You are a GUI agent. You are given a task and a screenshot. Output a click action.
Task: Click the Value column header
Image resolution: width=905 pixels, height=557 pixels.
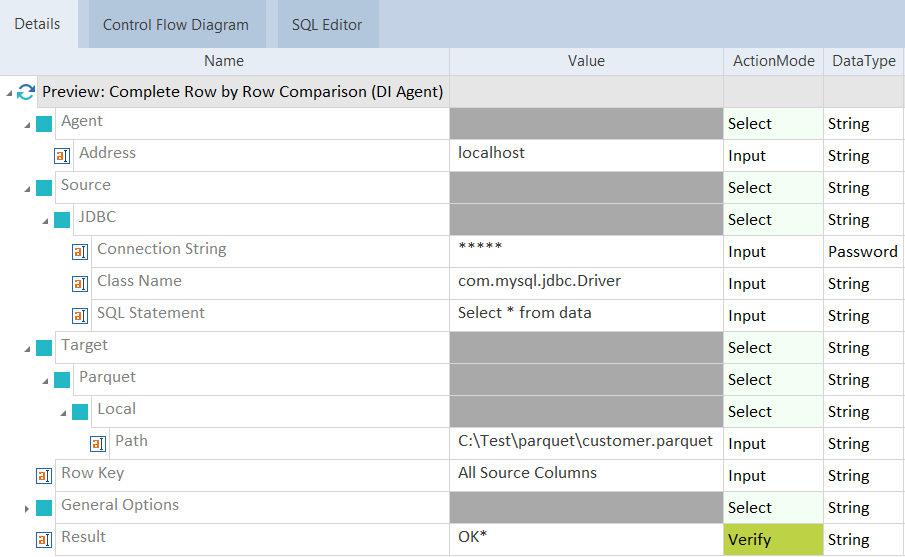click(x=586, y=61)
